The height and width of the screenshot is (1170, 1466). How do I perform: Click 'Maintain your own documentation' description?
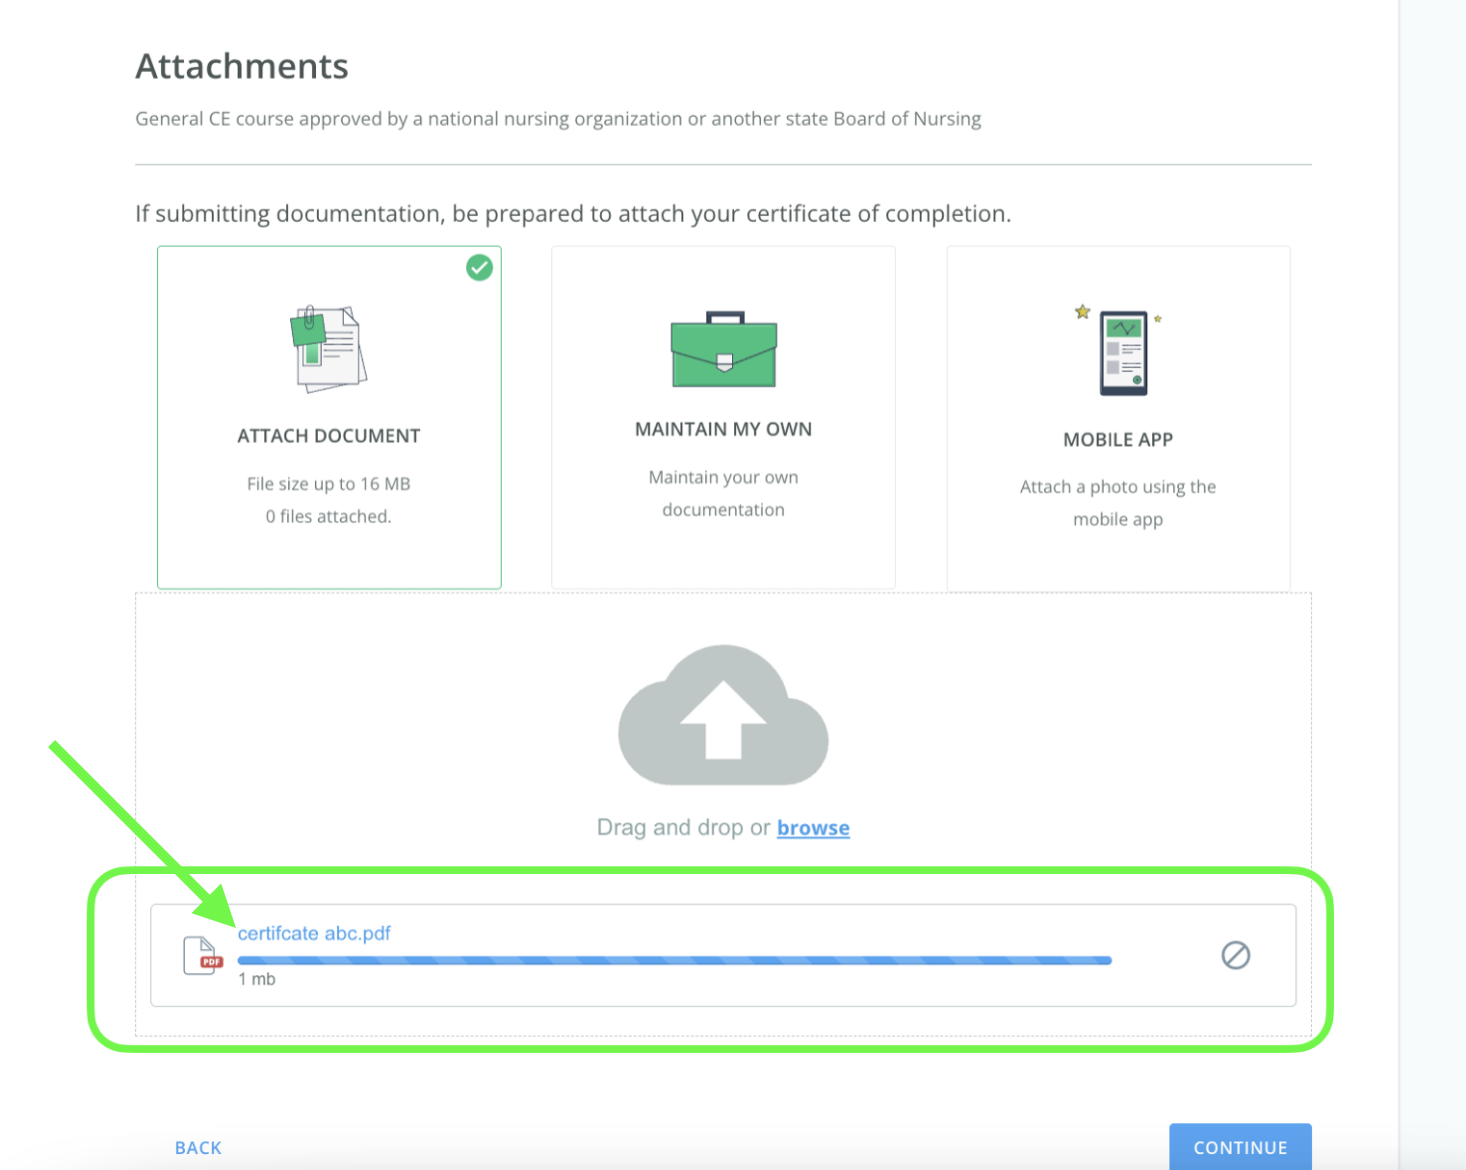[723, 494]
